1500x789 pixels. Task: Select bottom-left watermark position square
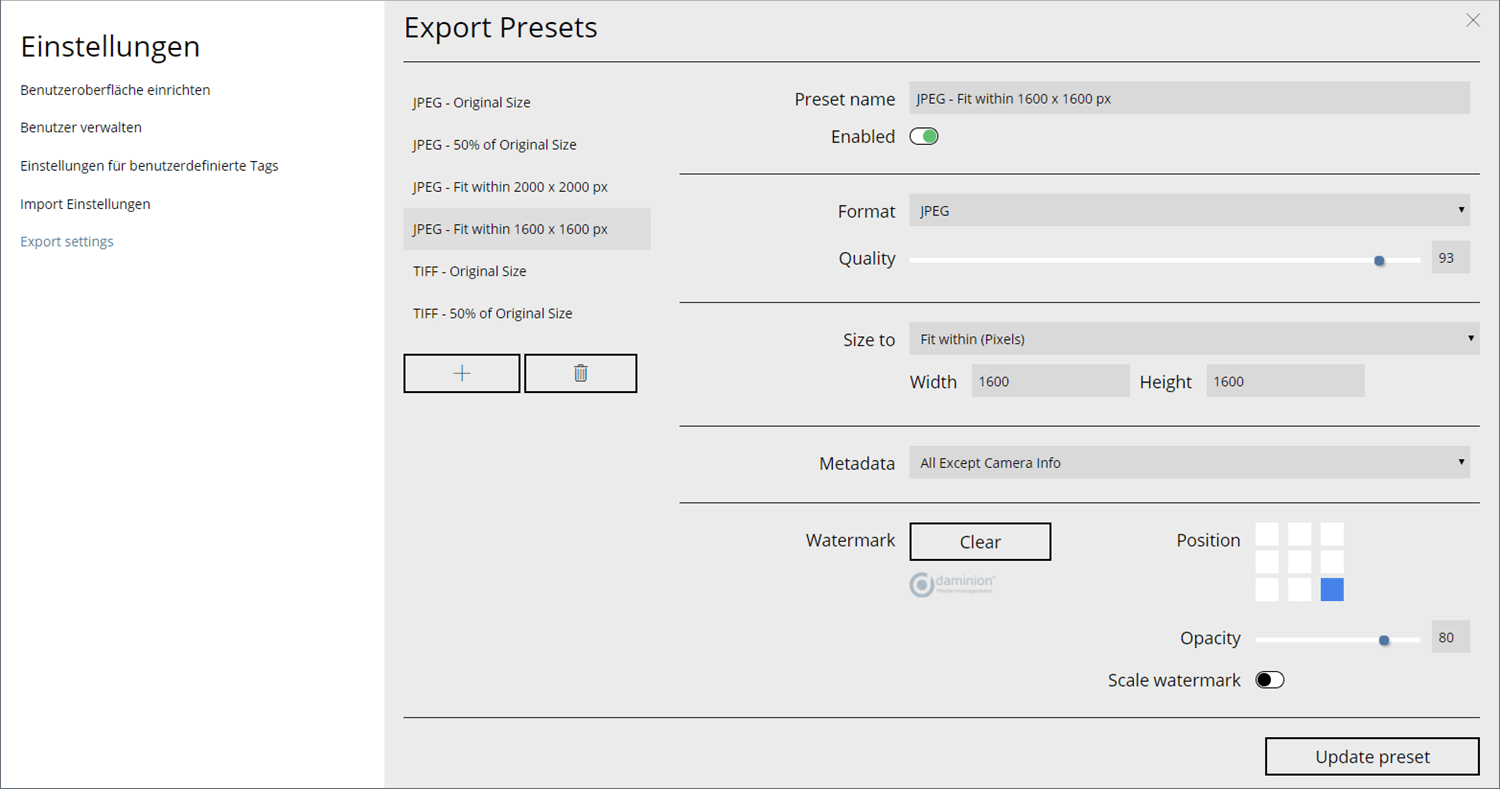(1267, 589)
